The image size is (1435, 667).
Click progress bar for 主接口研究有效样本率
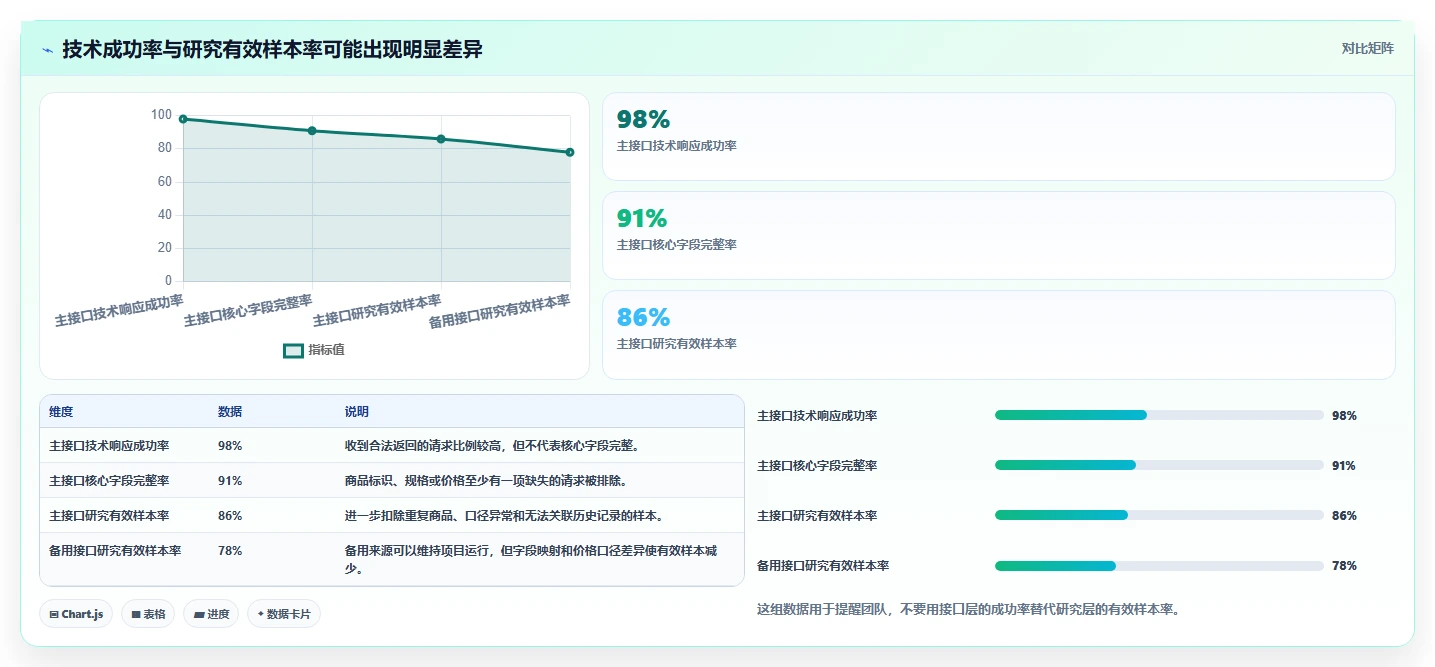click(1159, 515)
